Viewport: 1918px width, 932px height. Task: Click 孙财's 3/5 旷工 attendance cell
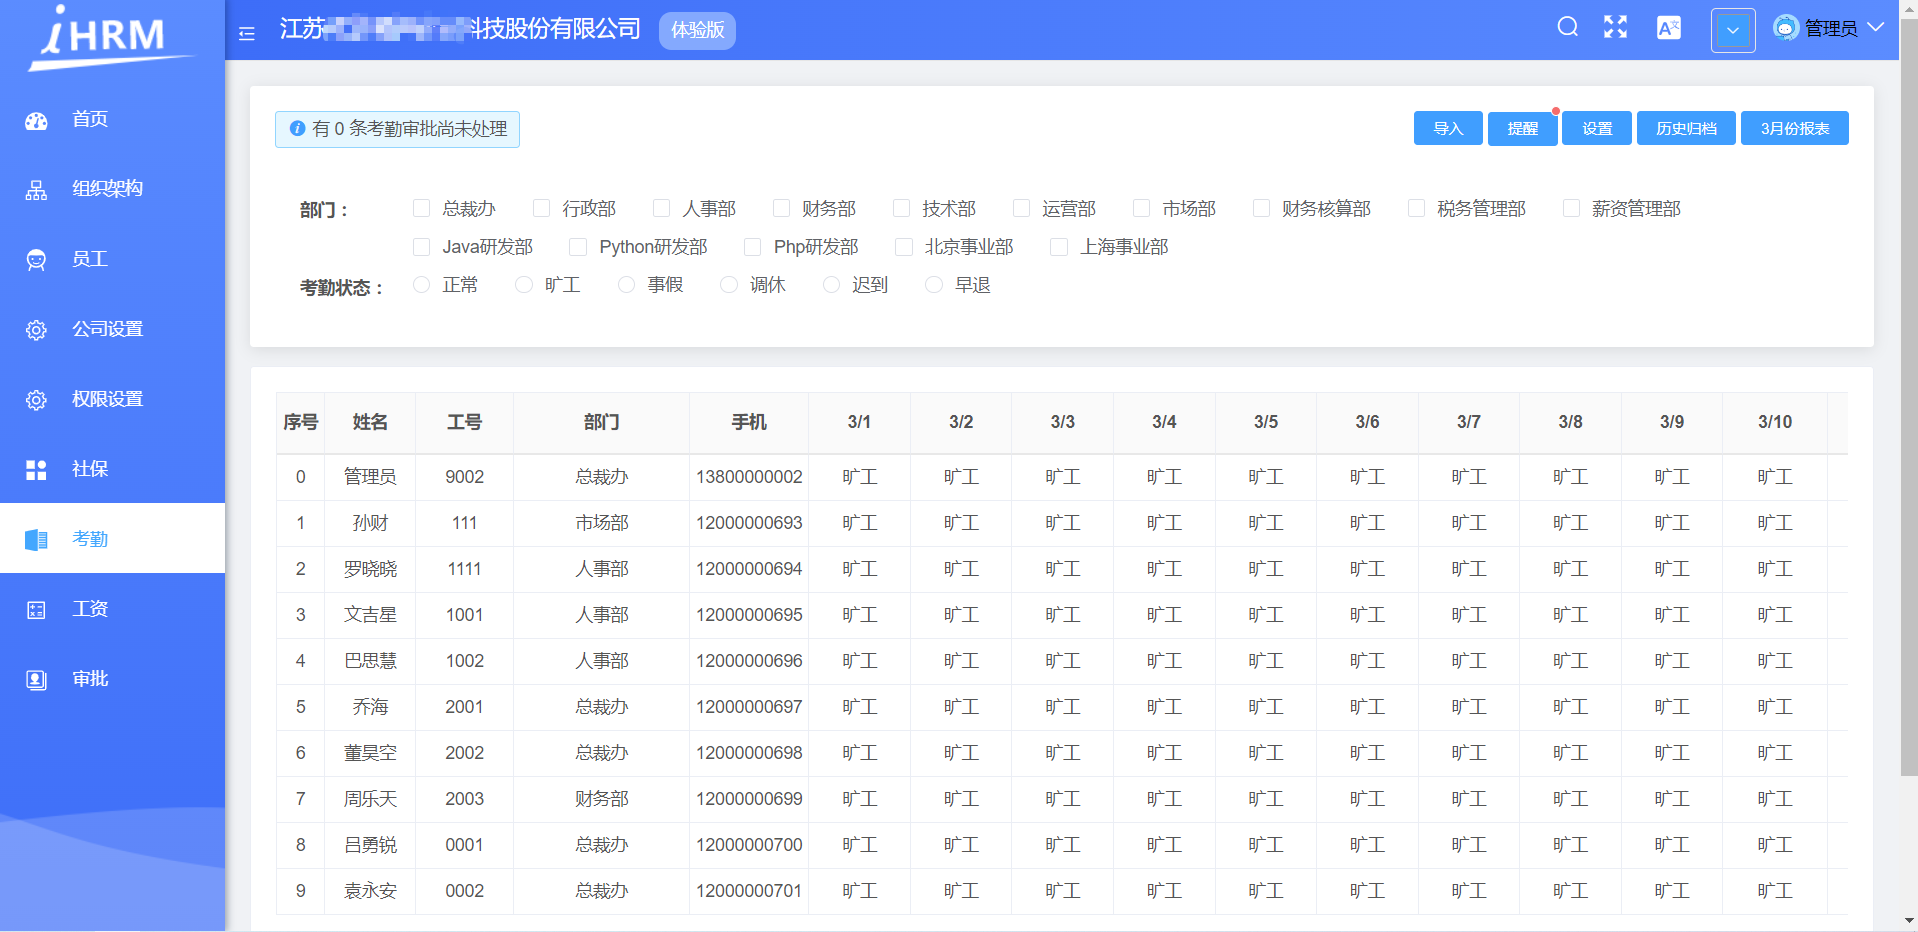coord(1266,523)
